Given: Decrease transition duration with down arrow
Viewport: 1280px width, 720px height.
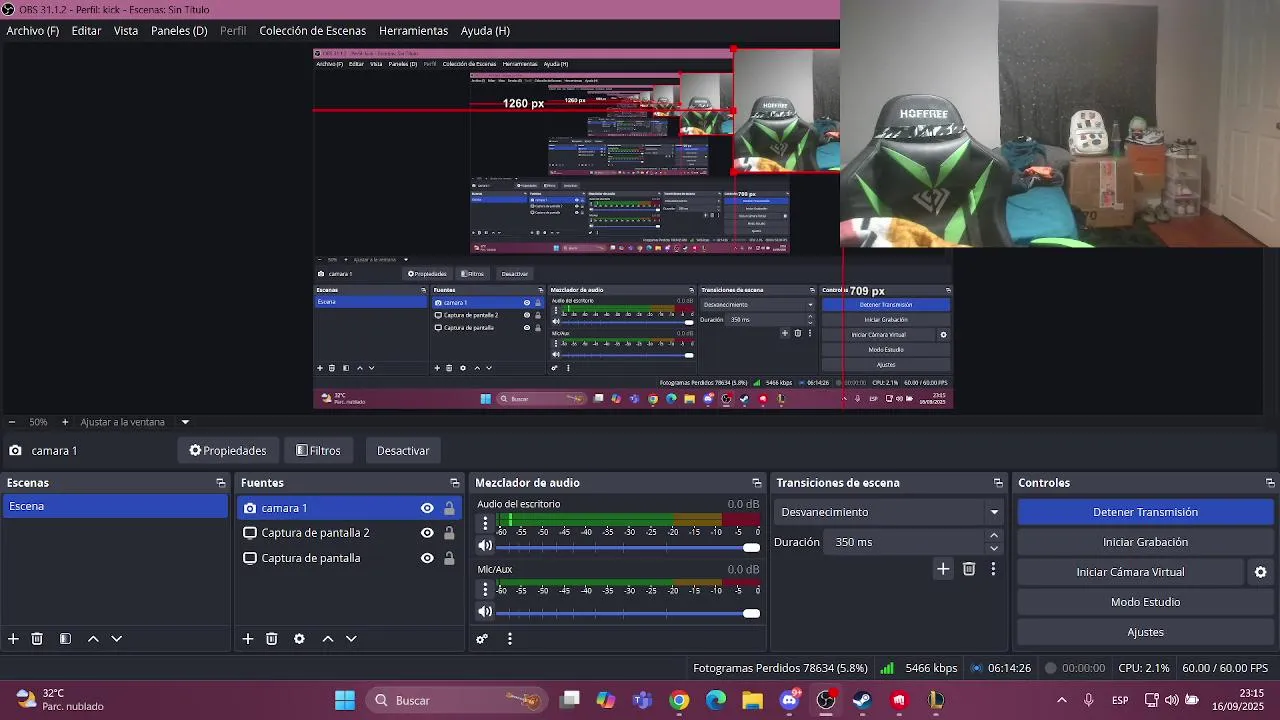Looking at the screenshot, I should (x=994, y=548).
